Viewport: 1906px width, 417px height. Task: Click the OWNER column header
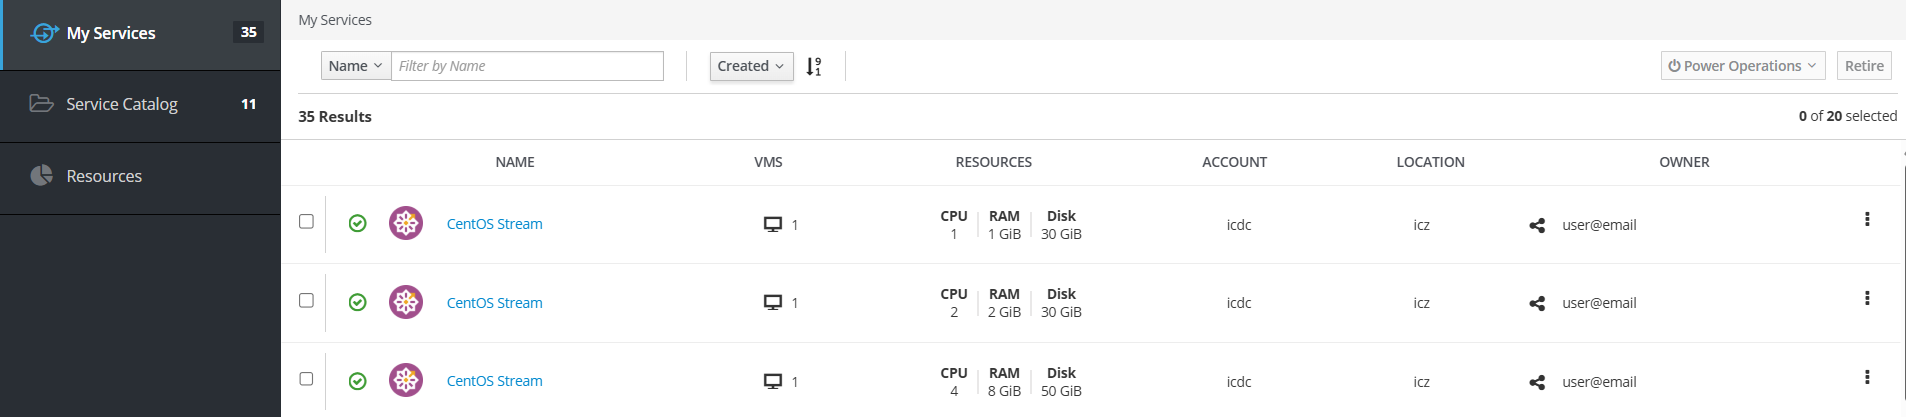tap(1684, 162)
